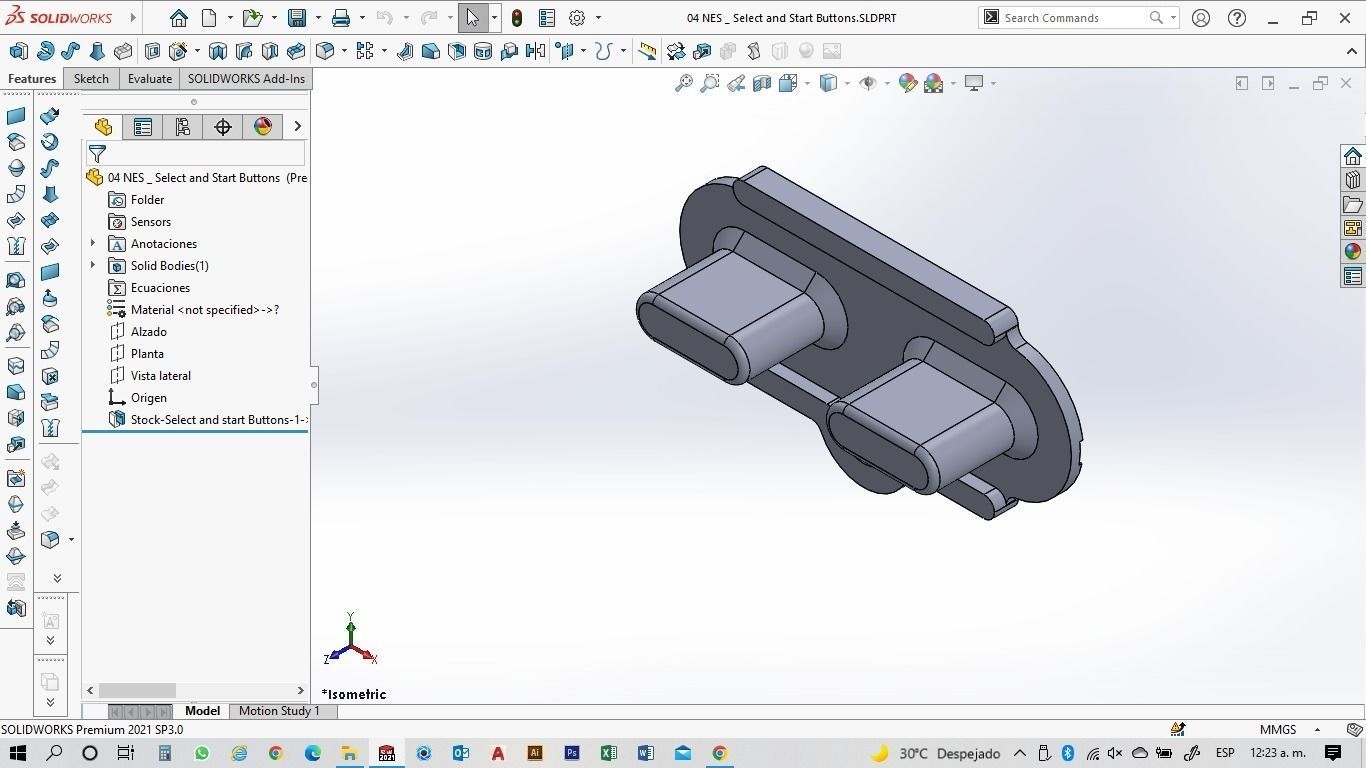Open Design Library in the task pane
Image resolution: width=1366 pixels, height=768 pixels.
(x=1353, y=180)
